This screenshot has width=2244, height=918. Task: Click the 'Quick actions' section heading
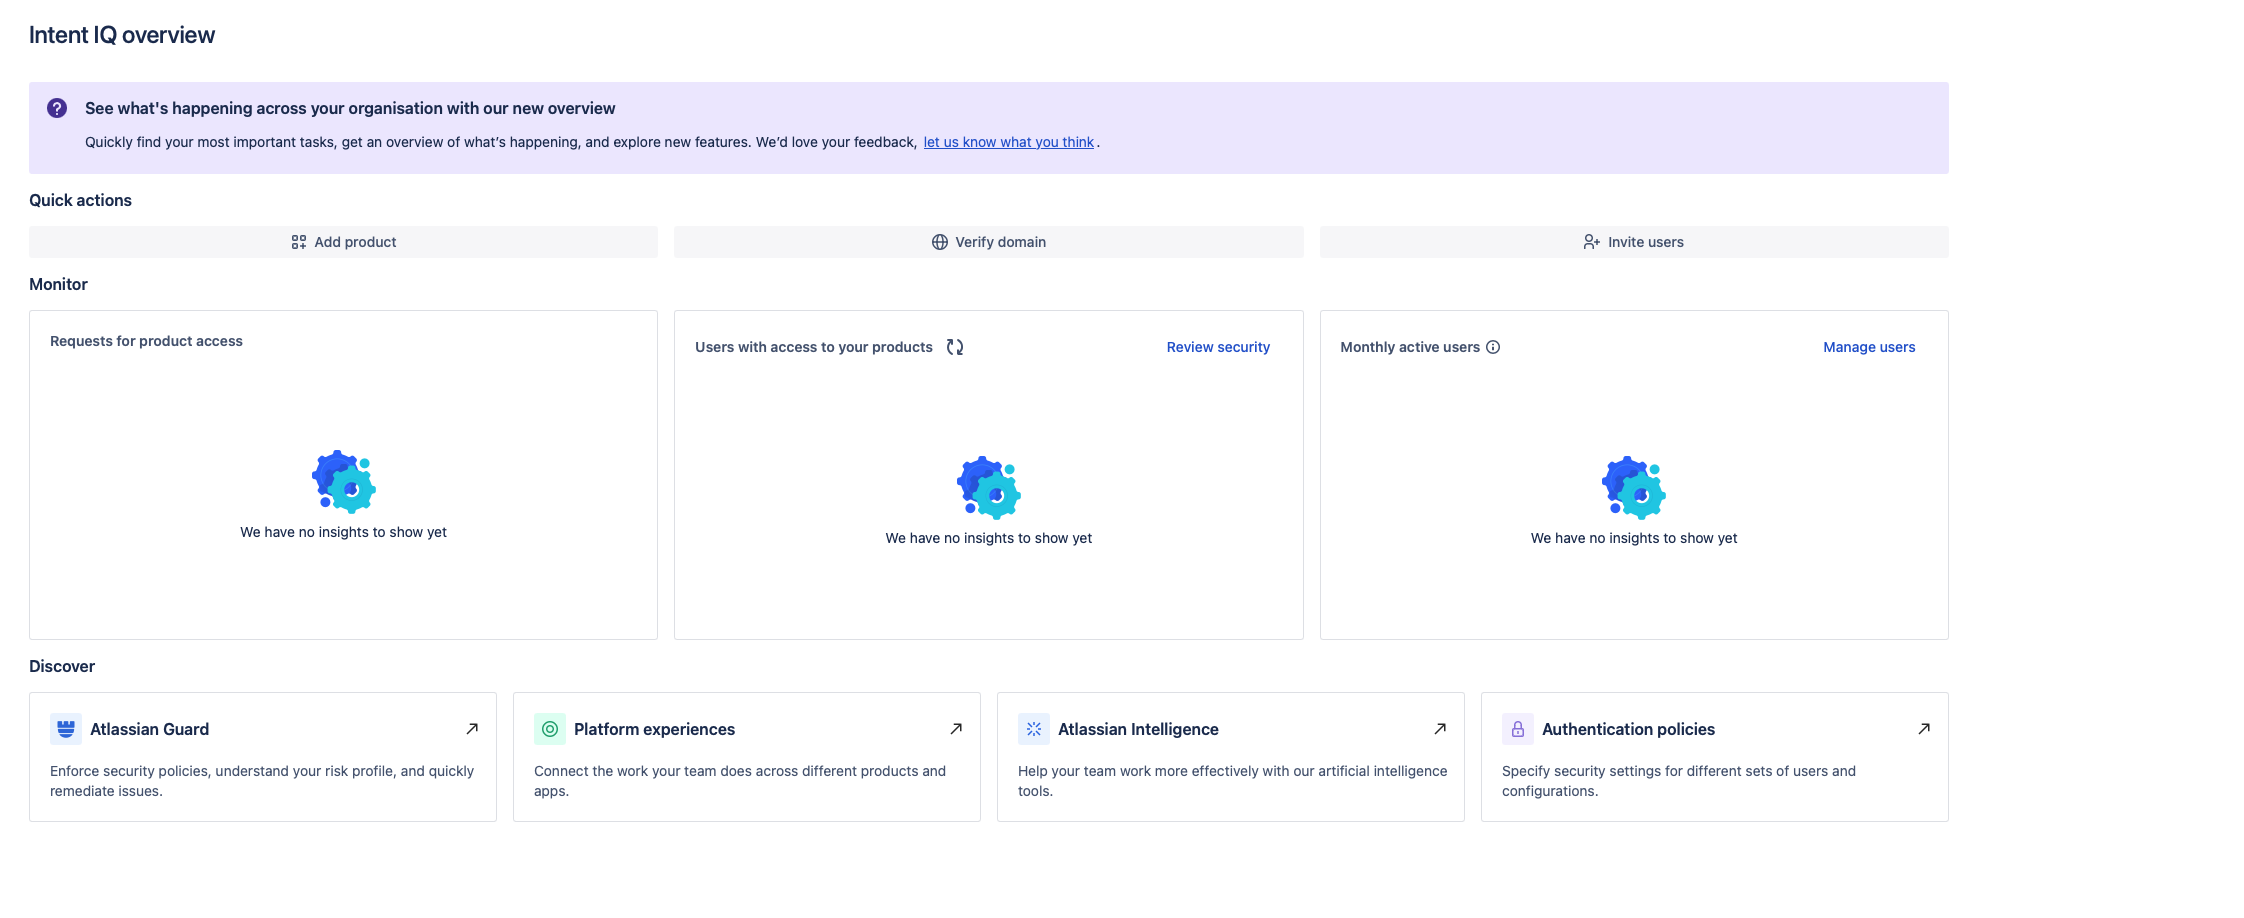pos(80,200)
